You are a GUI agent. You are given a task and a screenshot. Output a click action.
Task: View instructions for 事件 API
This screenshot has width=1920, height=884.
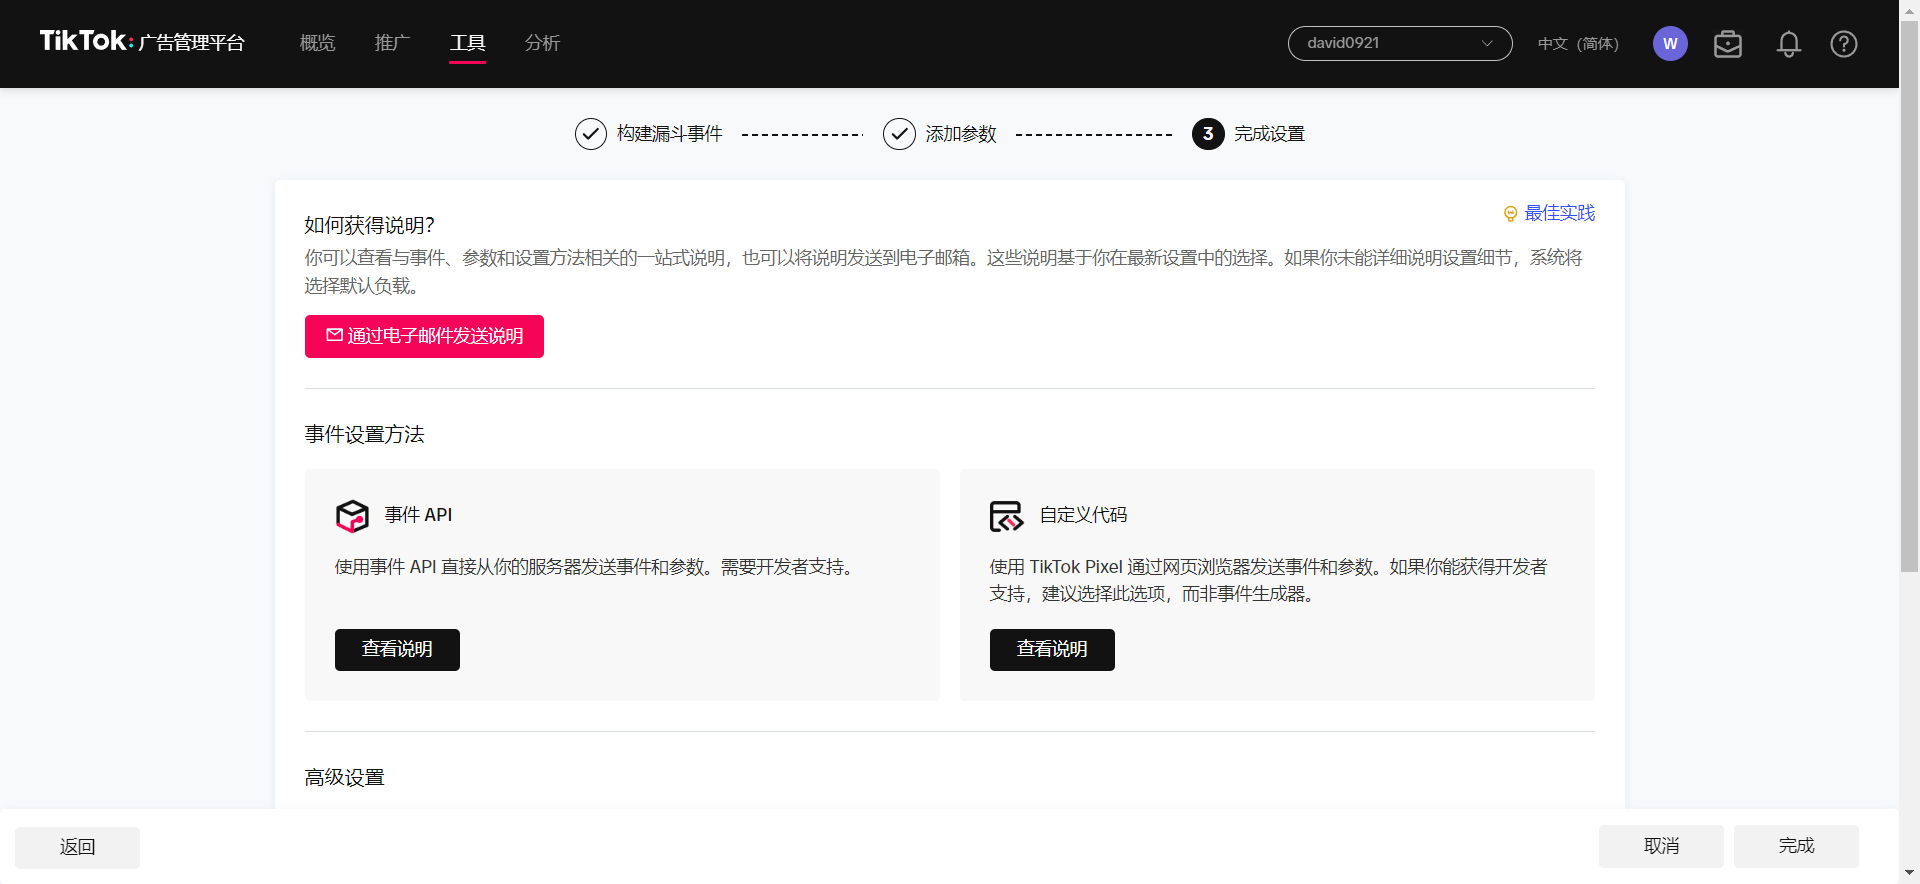coord(397,650)
